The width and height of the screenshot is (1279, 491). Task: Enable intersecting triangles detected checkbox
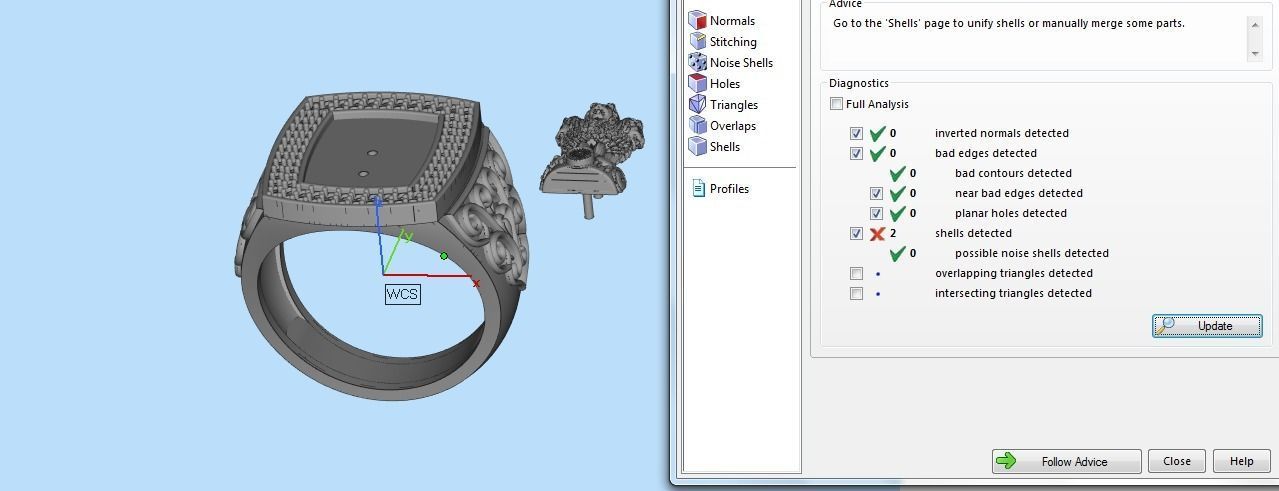[x=856, y=293]
